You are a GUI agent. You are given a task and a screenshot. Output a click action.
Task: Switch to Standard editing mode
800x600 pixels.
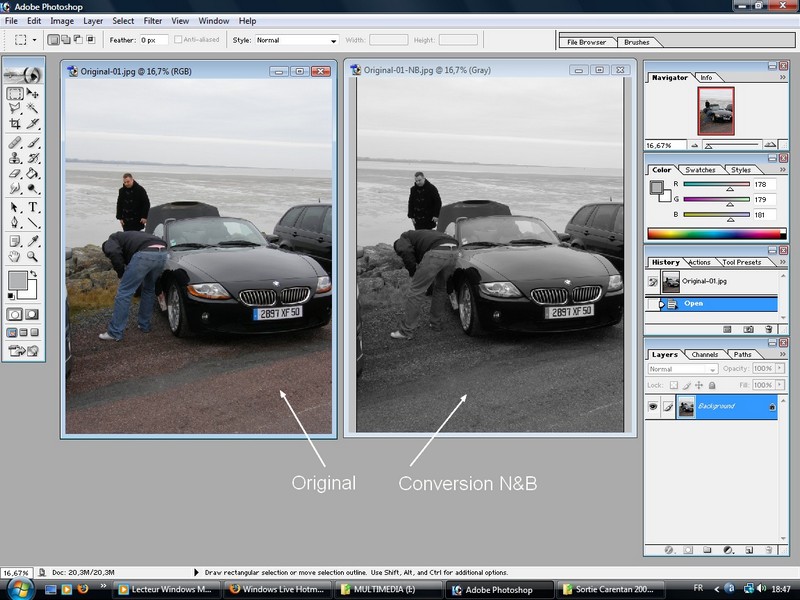pyautogui.click(x=15, y=314)
